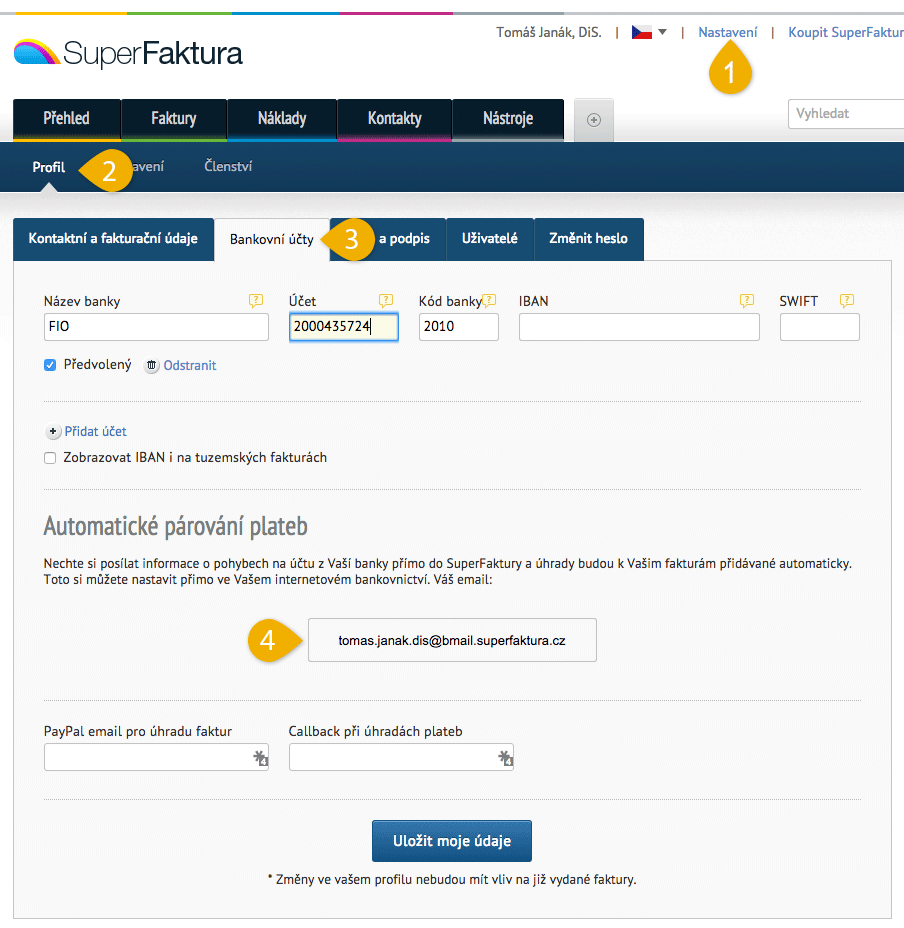Screen dimensions: 904x928
Task: Click the plus icon tab beside Nástroje
Action: pos(594,120)
